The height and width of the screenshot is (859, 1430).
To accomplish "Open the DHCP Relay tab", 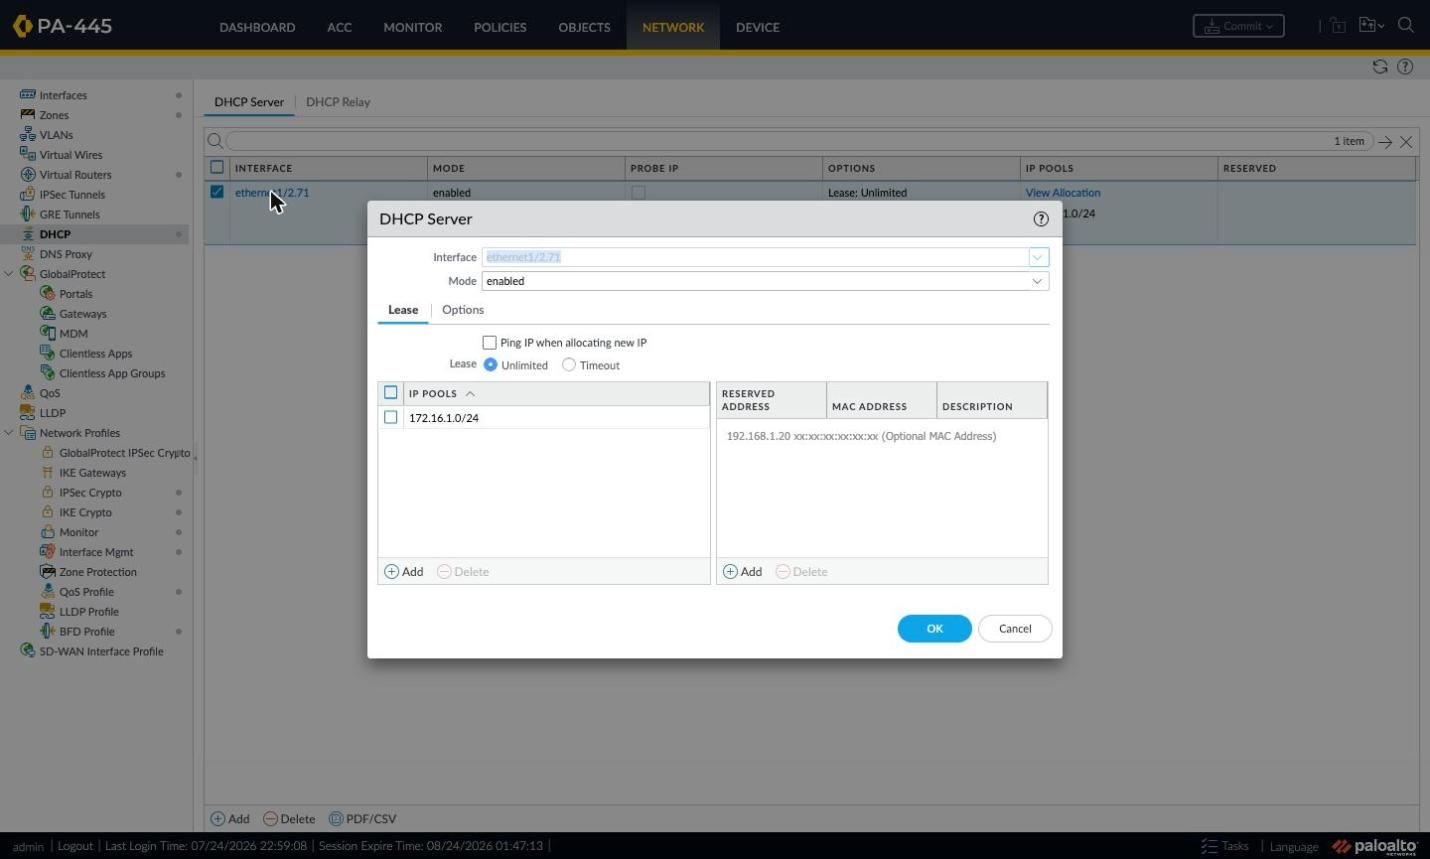I will coord(338,102).
